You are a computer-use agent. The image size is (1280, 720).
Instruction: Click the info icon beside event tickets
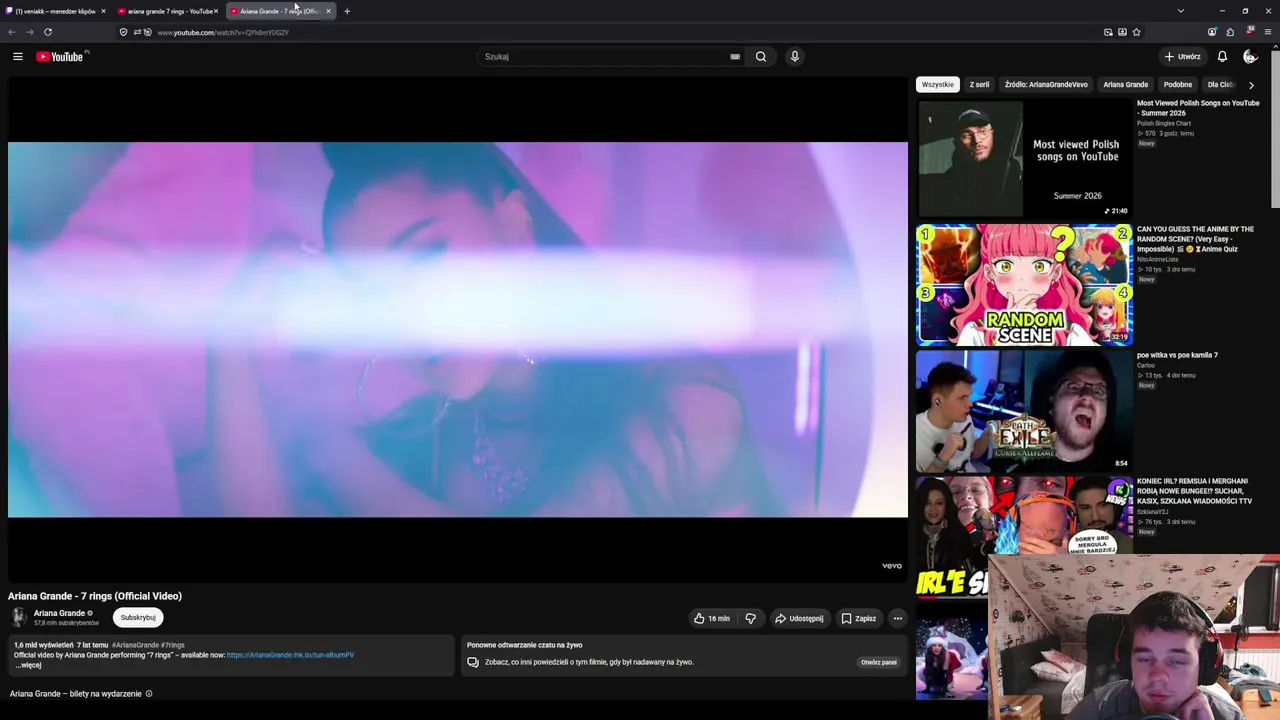point(149,694)
